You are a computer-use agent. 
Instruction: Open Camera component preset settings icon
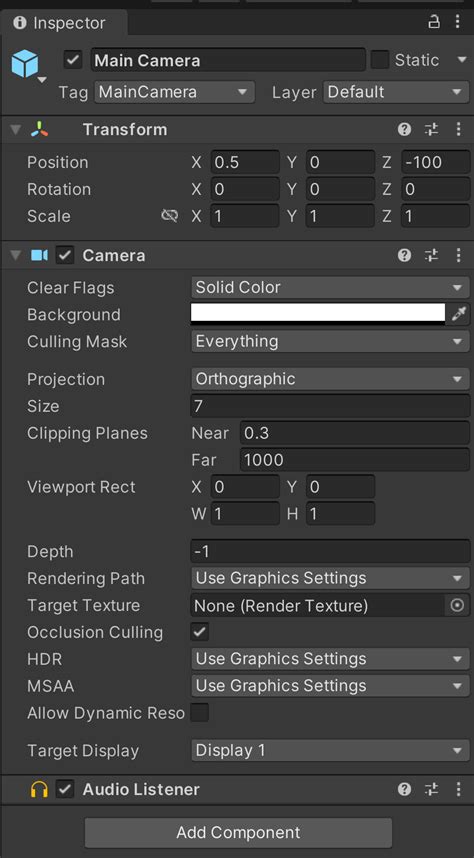click(431, 256)
